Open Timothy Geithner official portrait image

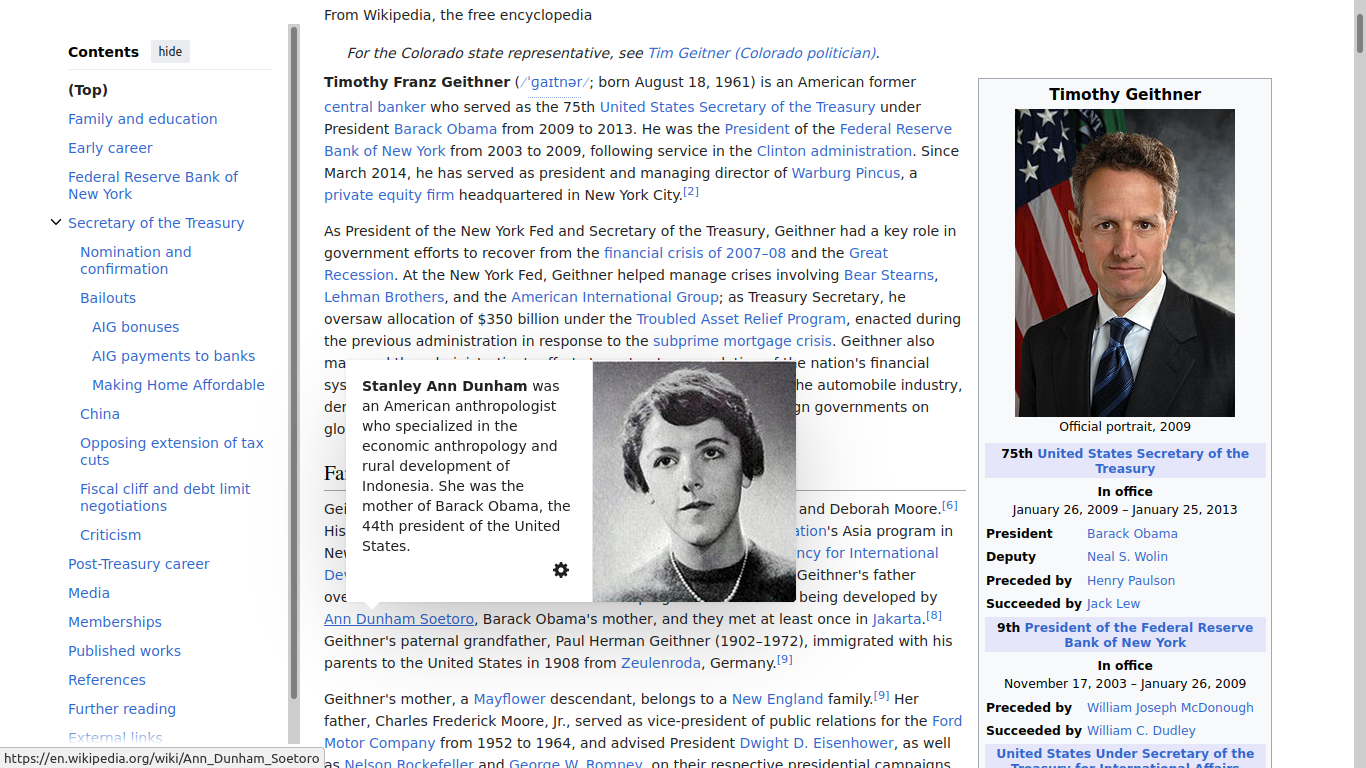(1125, 263)
